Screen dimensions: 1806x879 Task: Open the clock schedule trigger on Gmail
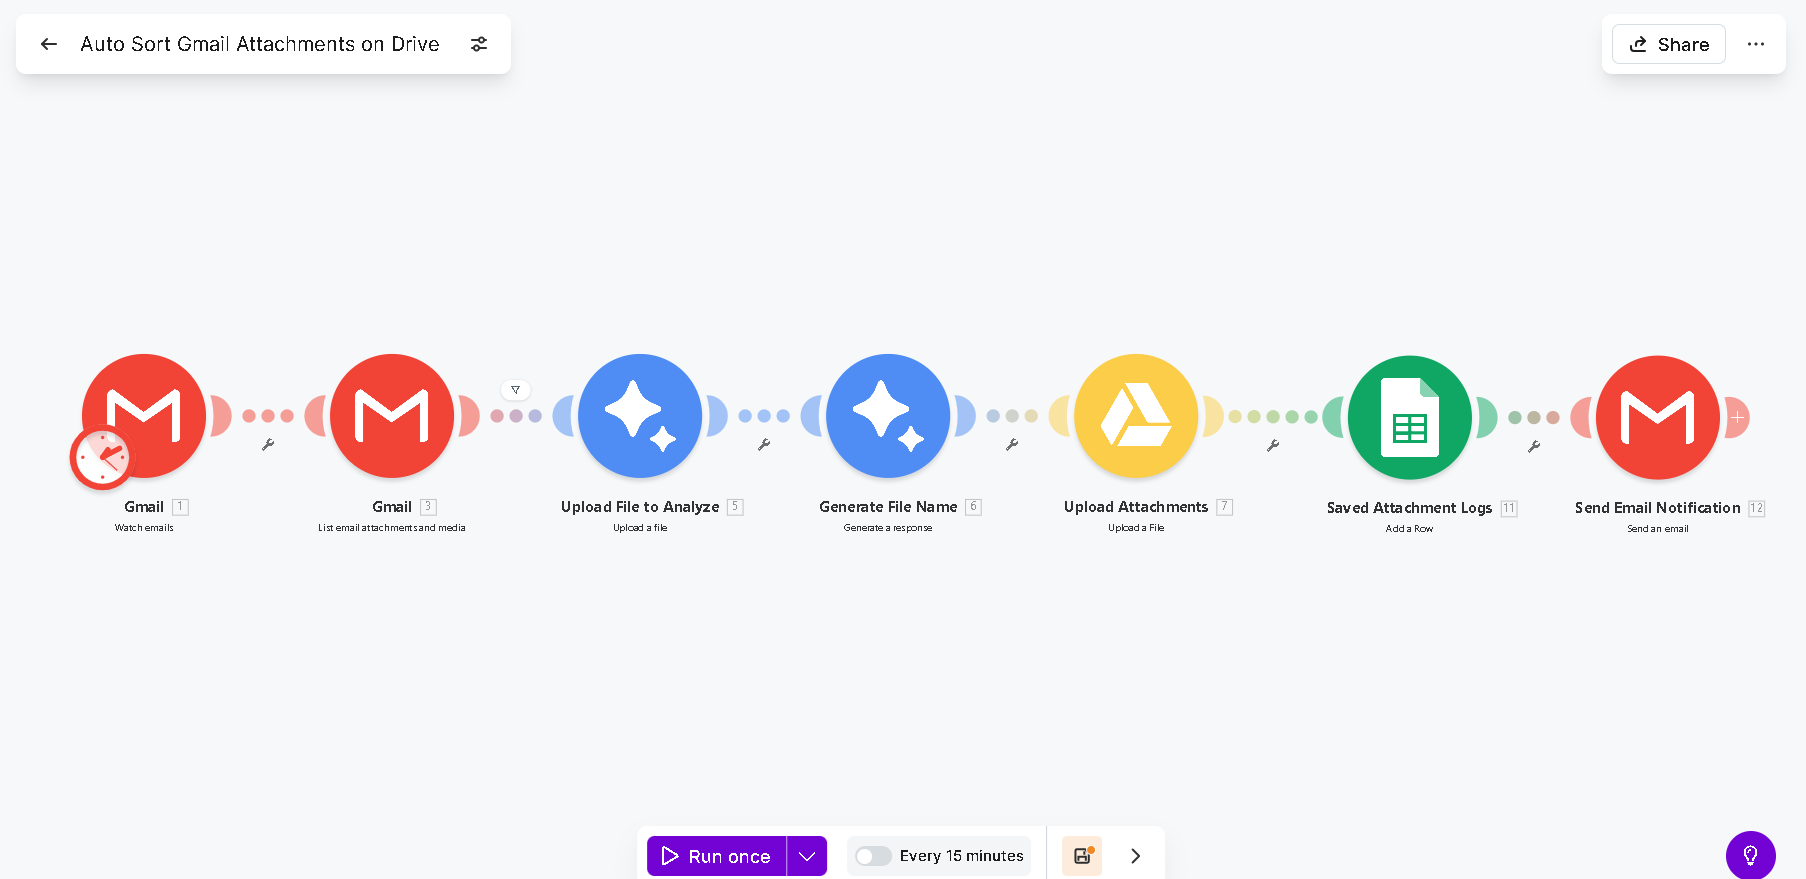point(102,458)
